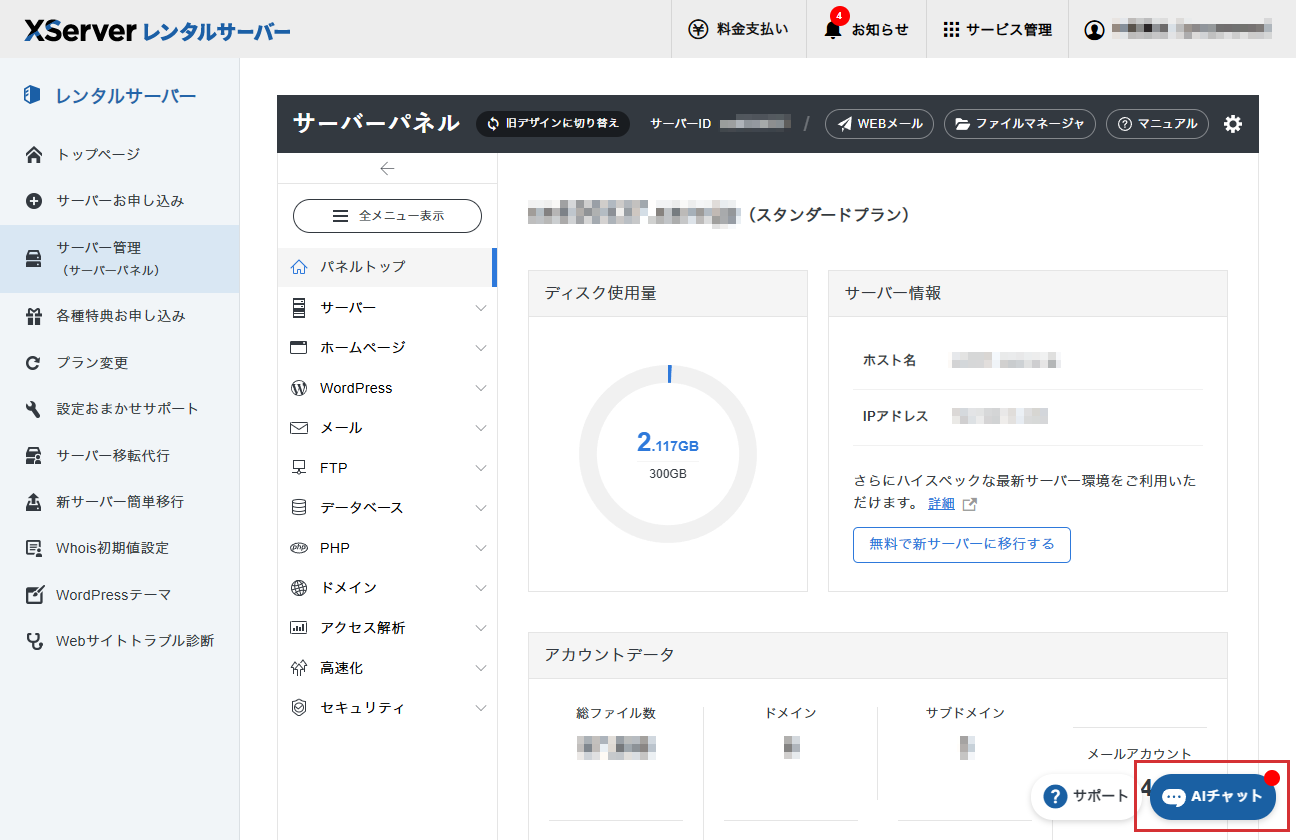The width and height of the screenshot is (1296, 840).
Task: Click the PHP icon in panel menu
Action: 298,548
